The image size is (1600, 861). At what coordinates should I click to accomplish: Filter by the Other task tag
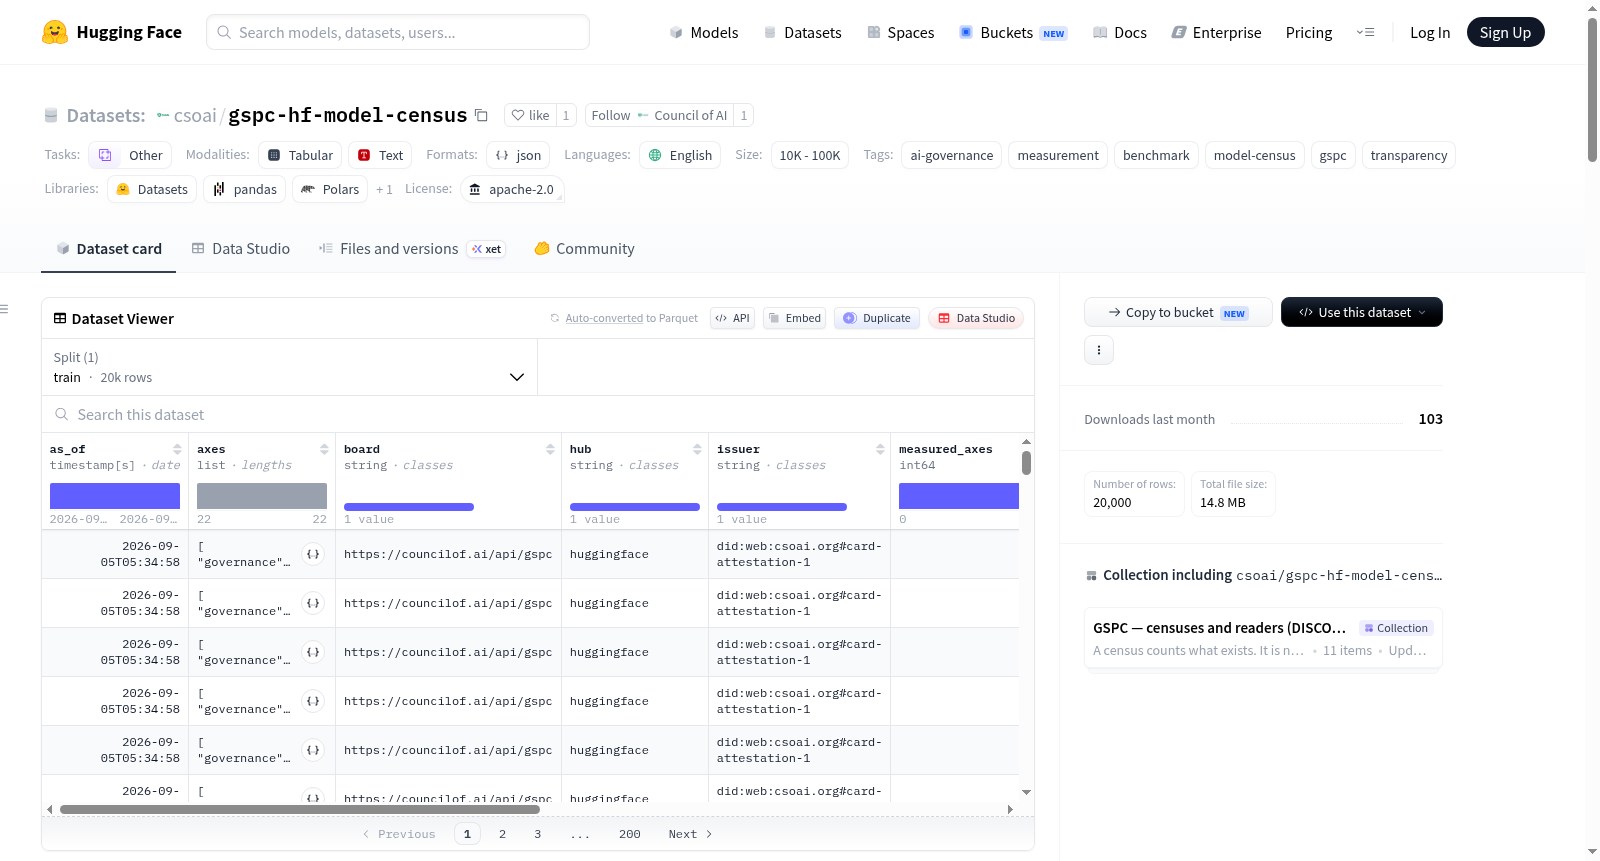point(130,155)
